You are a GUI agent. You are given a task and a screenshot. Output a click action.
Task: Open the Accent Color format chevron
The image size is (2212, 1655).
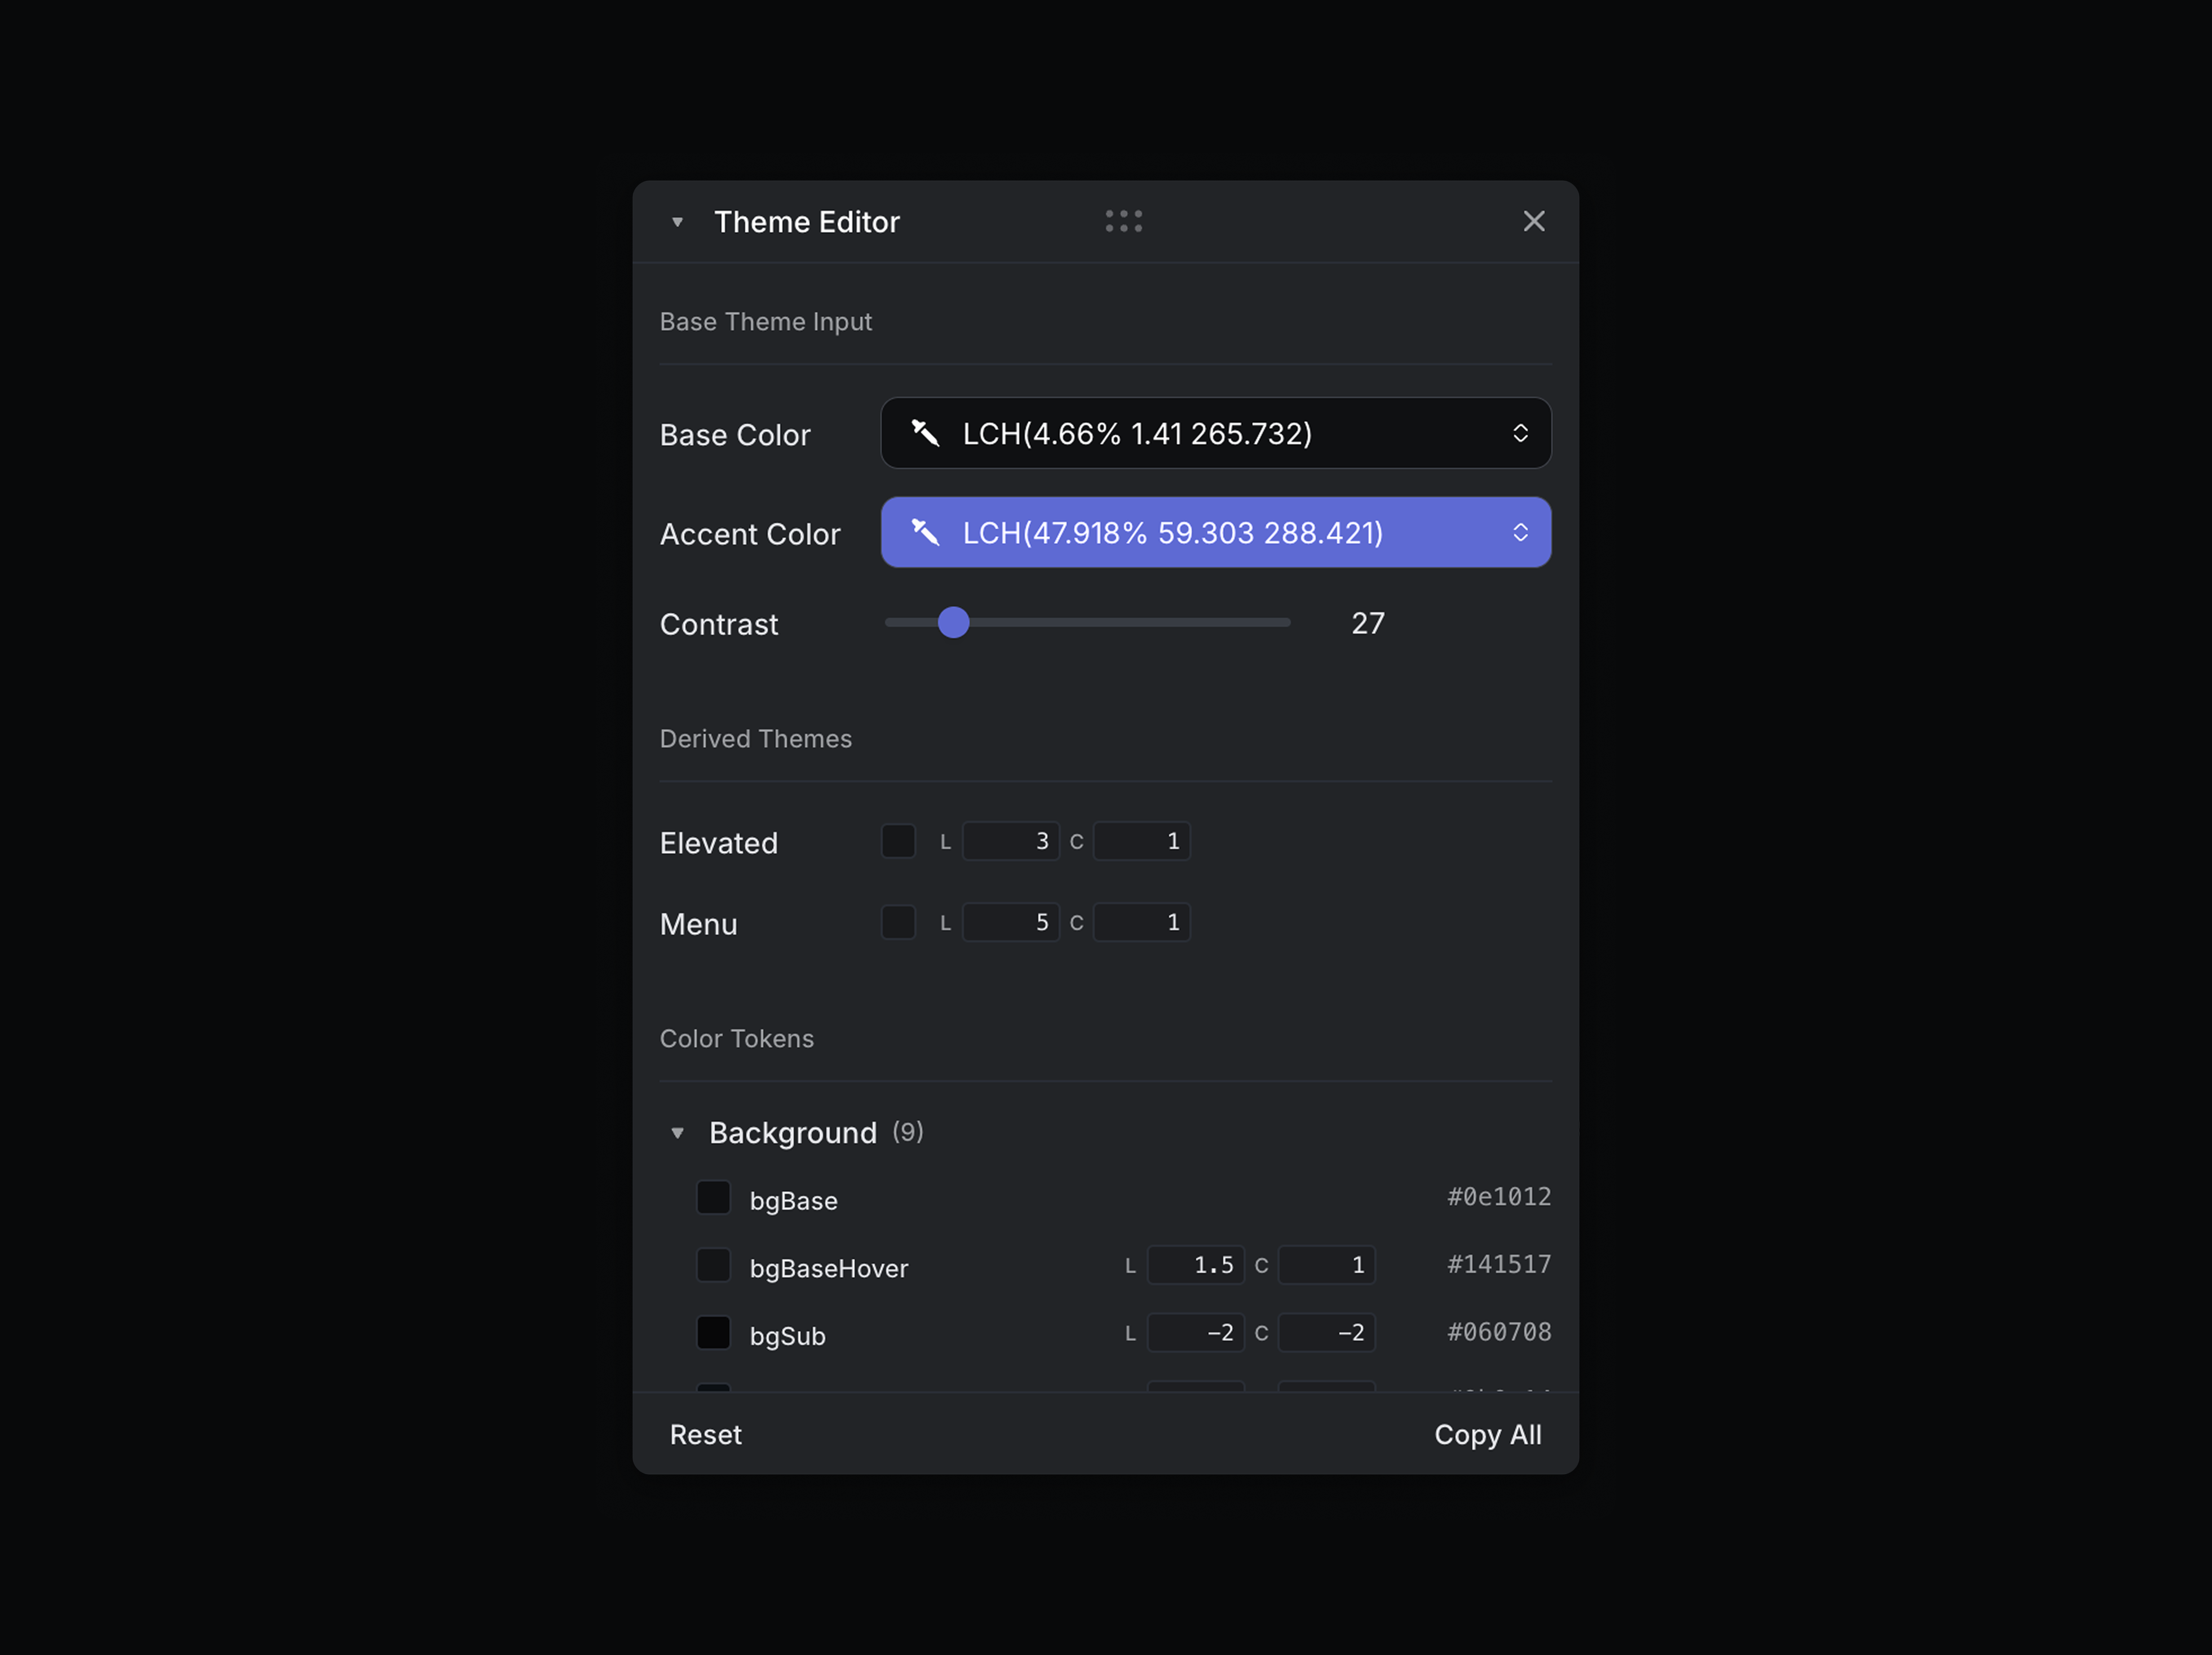point(1521,532)
